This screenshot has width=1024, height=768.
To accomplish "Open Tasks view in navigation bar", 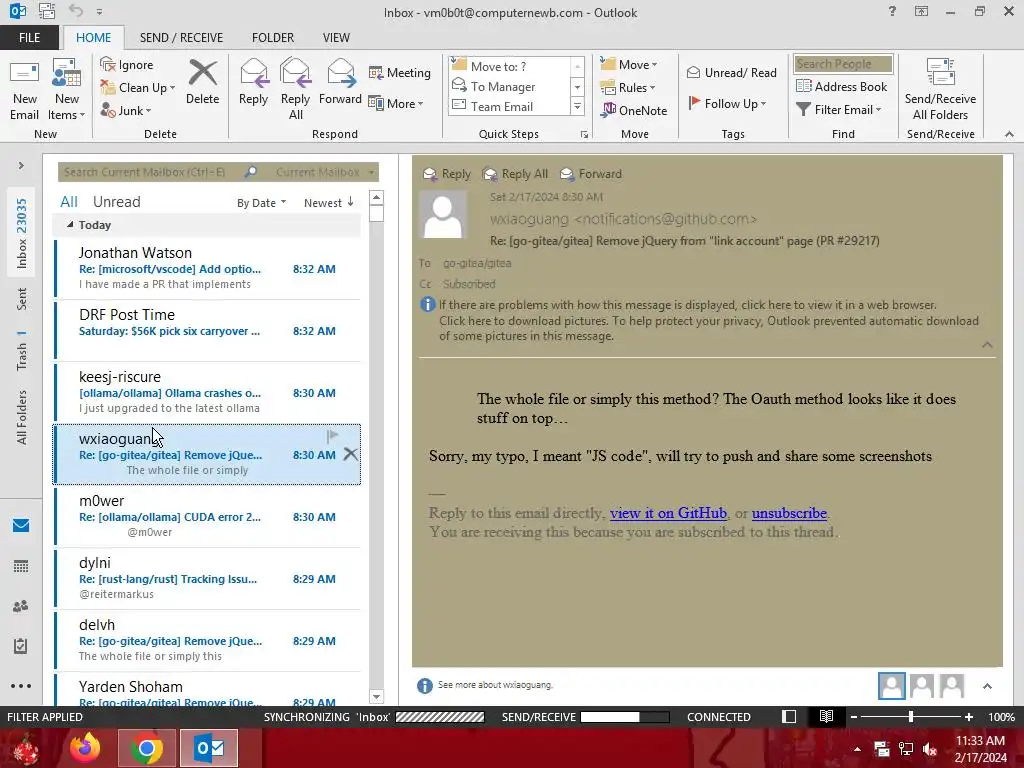I will point(21,646).
